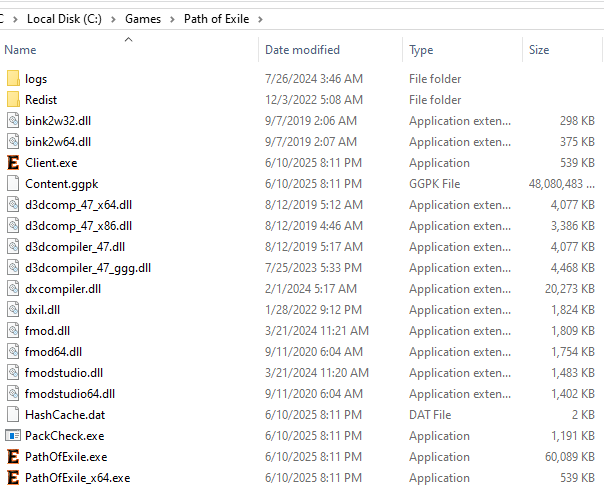Select the file name 'Content.ggpk'

point(62,184)
